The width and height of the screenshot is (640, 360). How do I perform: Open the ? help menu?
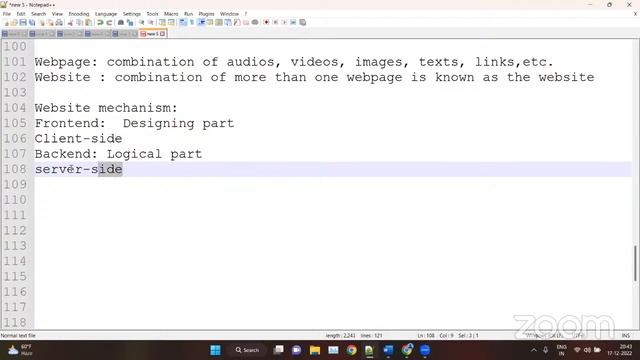[246, 14]
